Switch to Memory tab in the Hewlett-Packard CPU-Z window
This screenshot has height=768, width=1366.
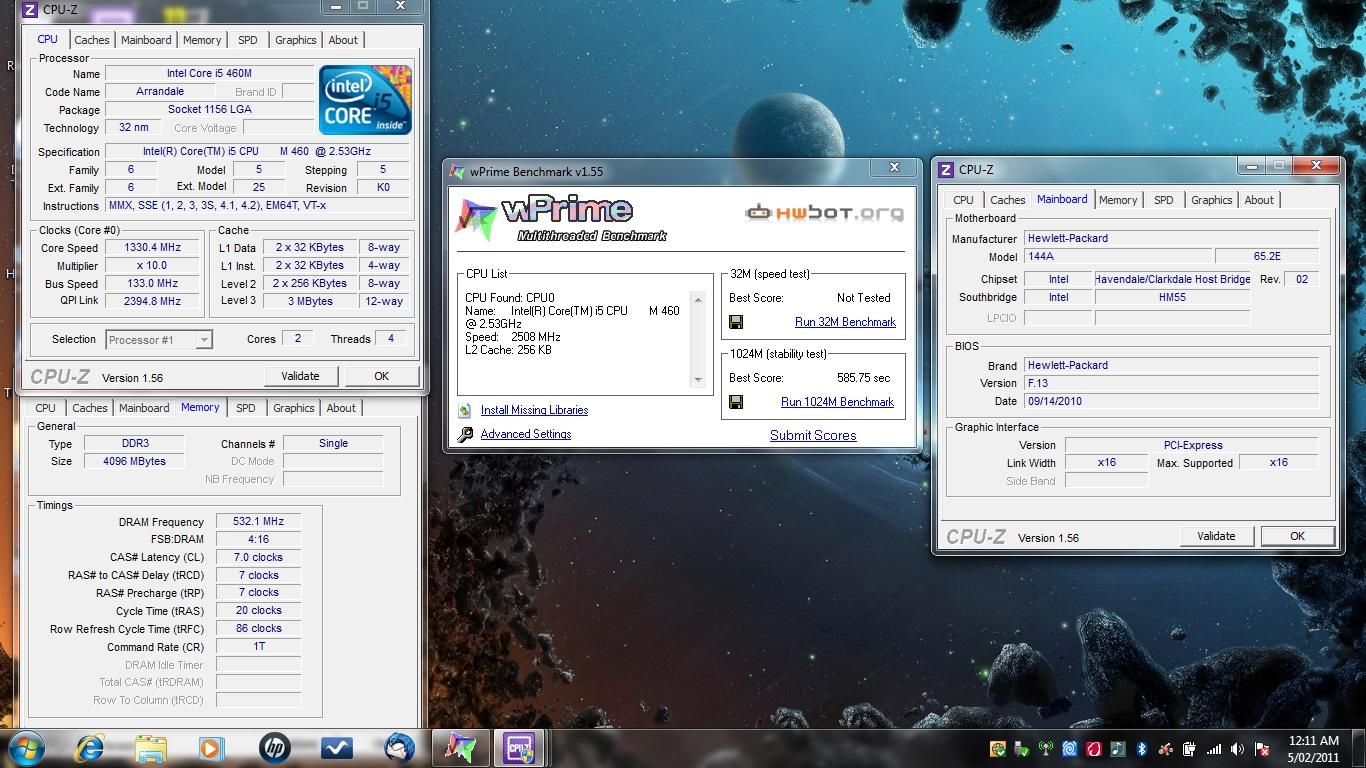(1118, 200)
